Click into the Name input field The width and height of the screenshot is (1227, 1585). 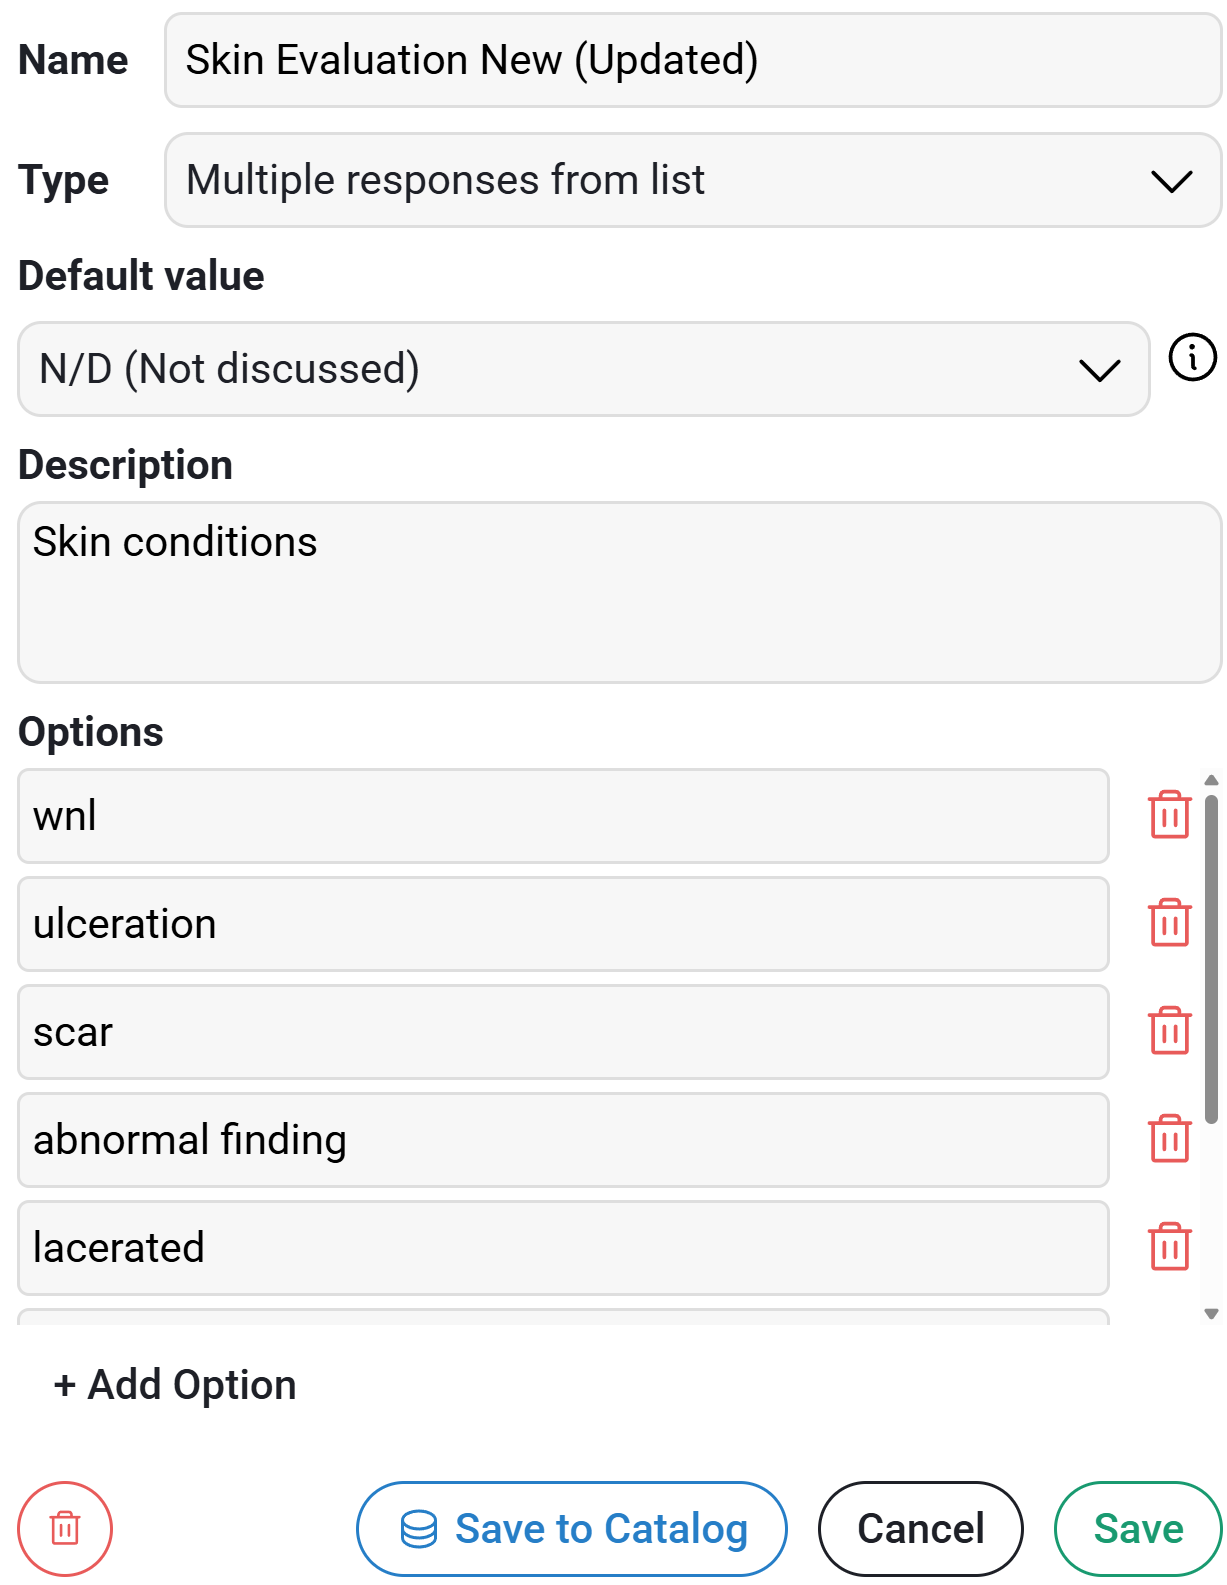(x=692, y=60)
